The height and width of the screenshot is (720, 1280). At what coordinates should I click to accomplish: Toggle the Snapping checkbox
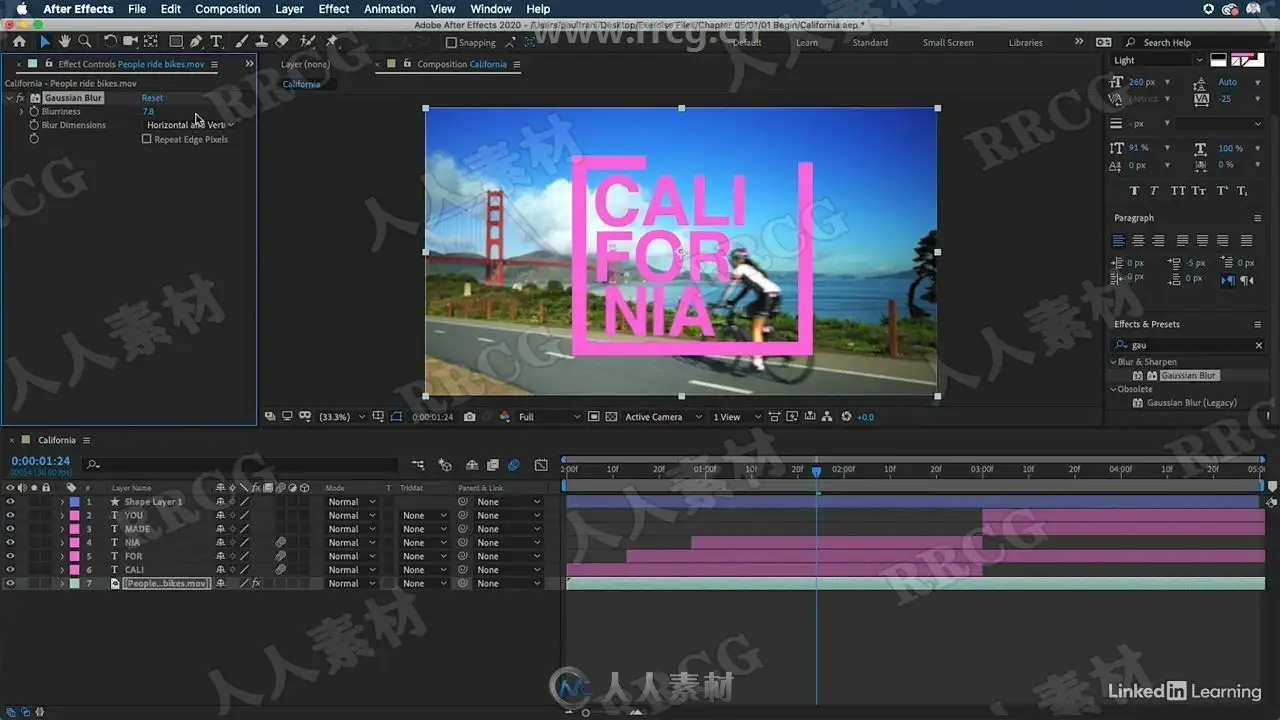click(x=451, y=43)
